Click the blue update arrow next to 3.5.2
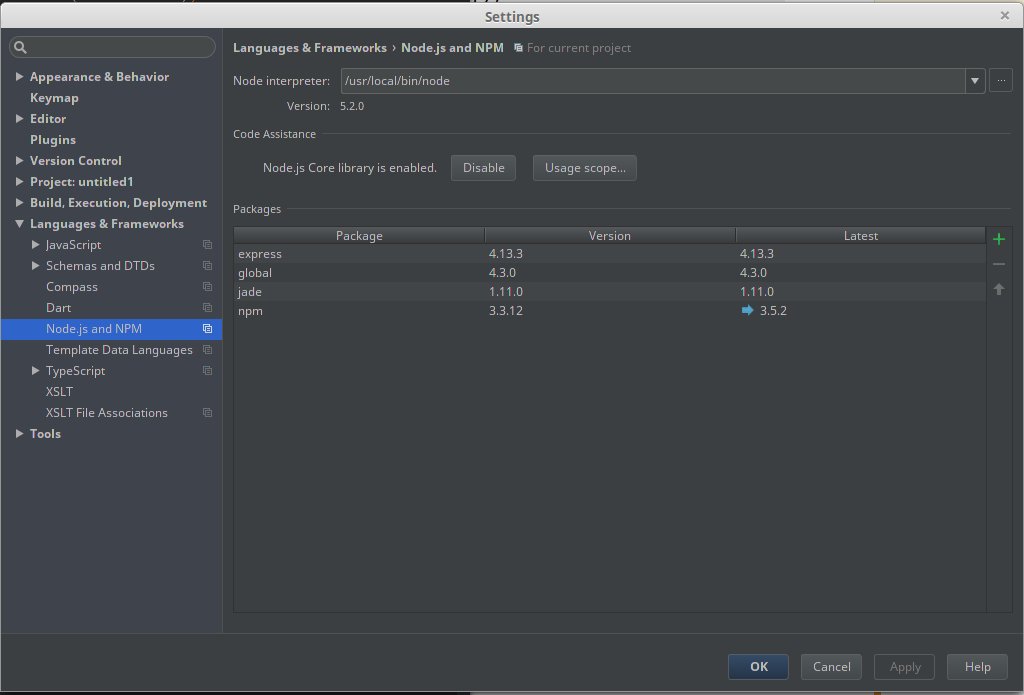The height and width of the screenshot is (695, 1024). (x=747, y=310)
